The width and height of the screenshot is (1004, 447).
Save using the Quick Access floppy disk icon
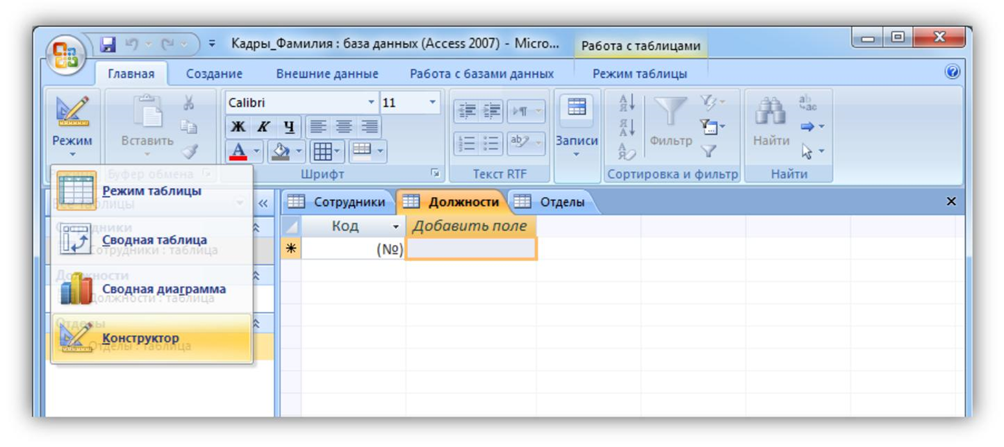pyautogui.click(x=108, y=45)
